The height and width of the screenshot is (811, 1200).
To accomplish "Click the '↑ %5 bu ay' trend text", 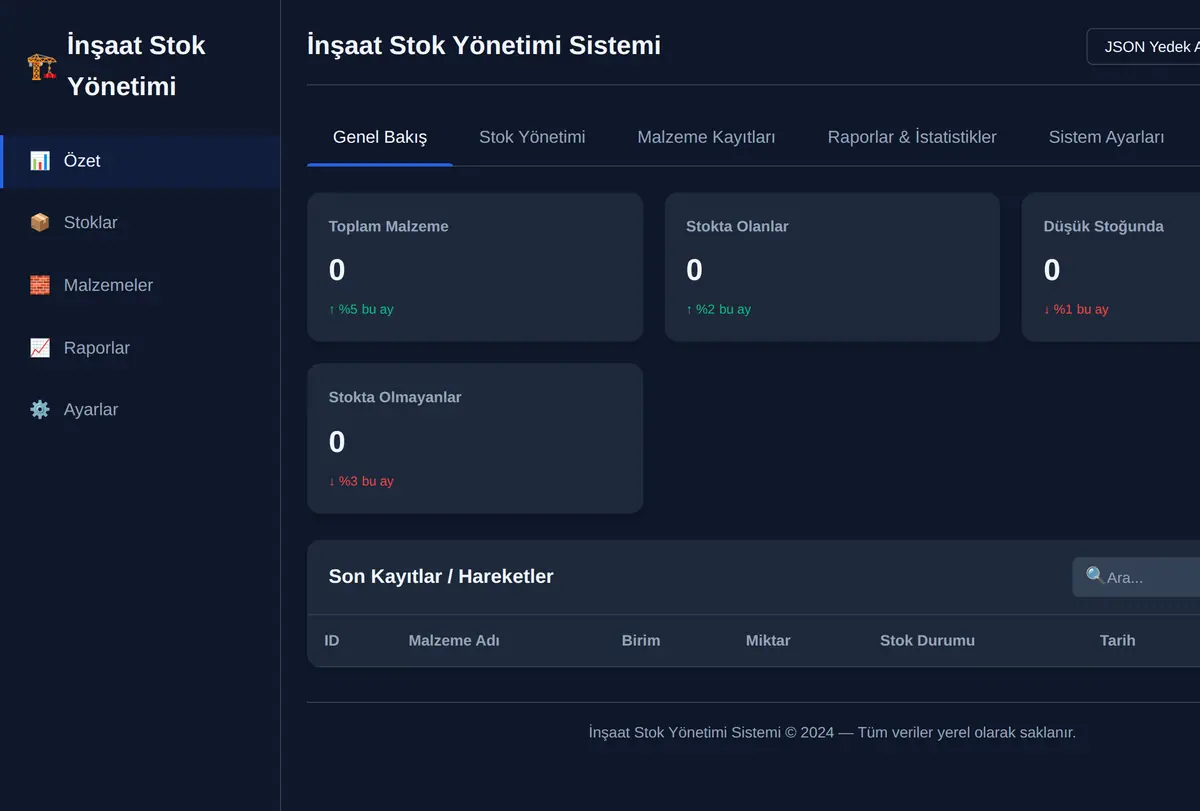I will click(x=361, y=309).
